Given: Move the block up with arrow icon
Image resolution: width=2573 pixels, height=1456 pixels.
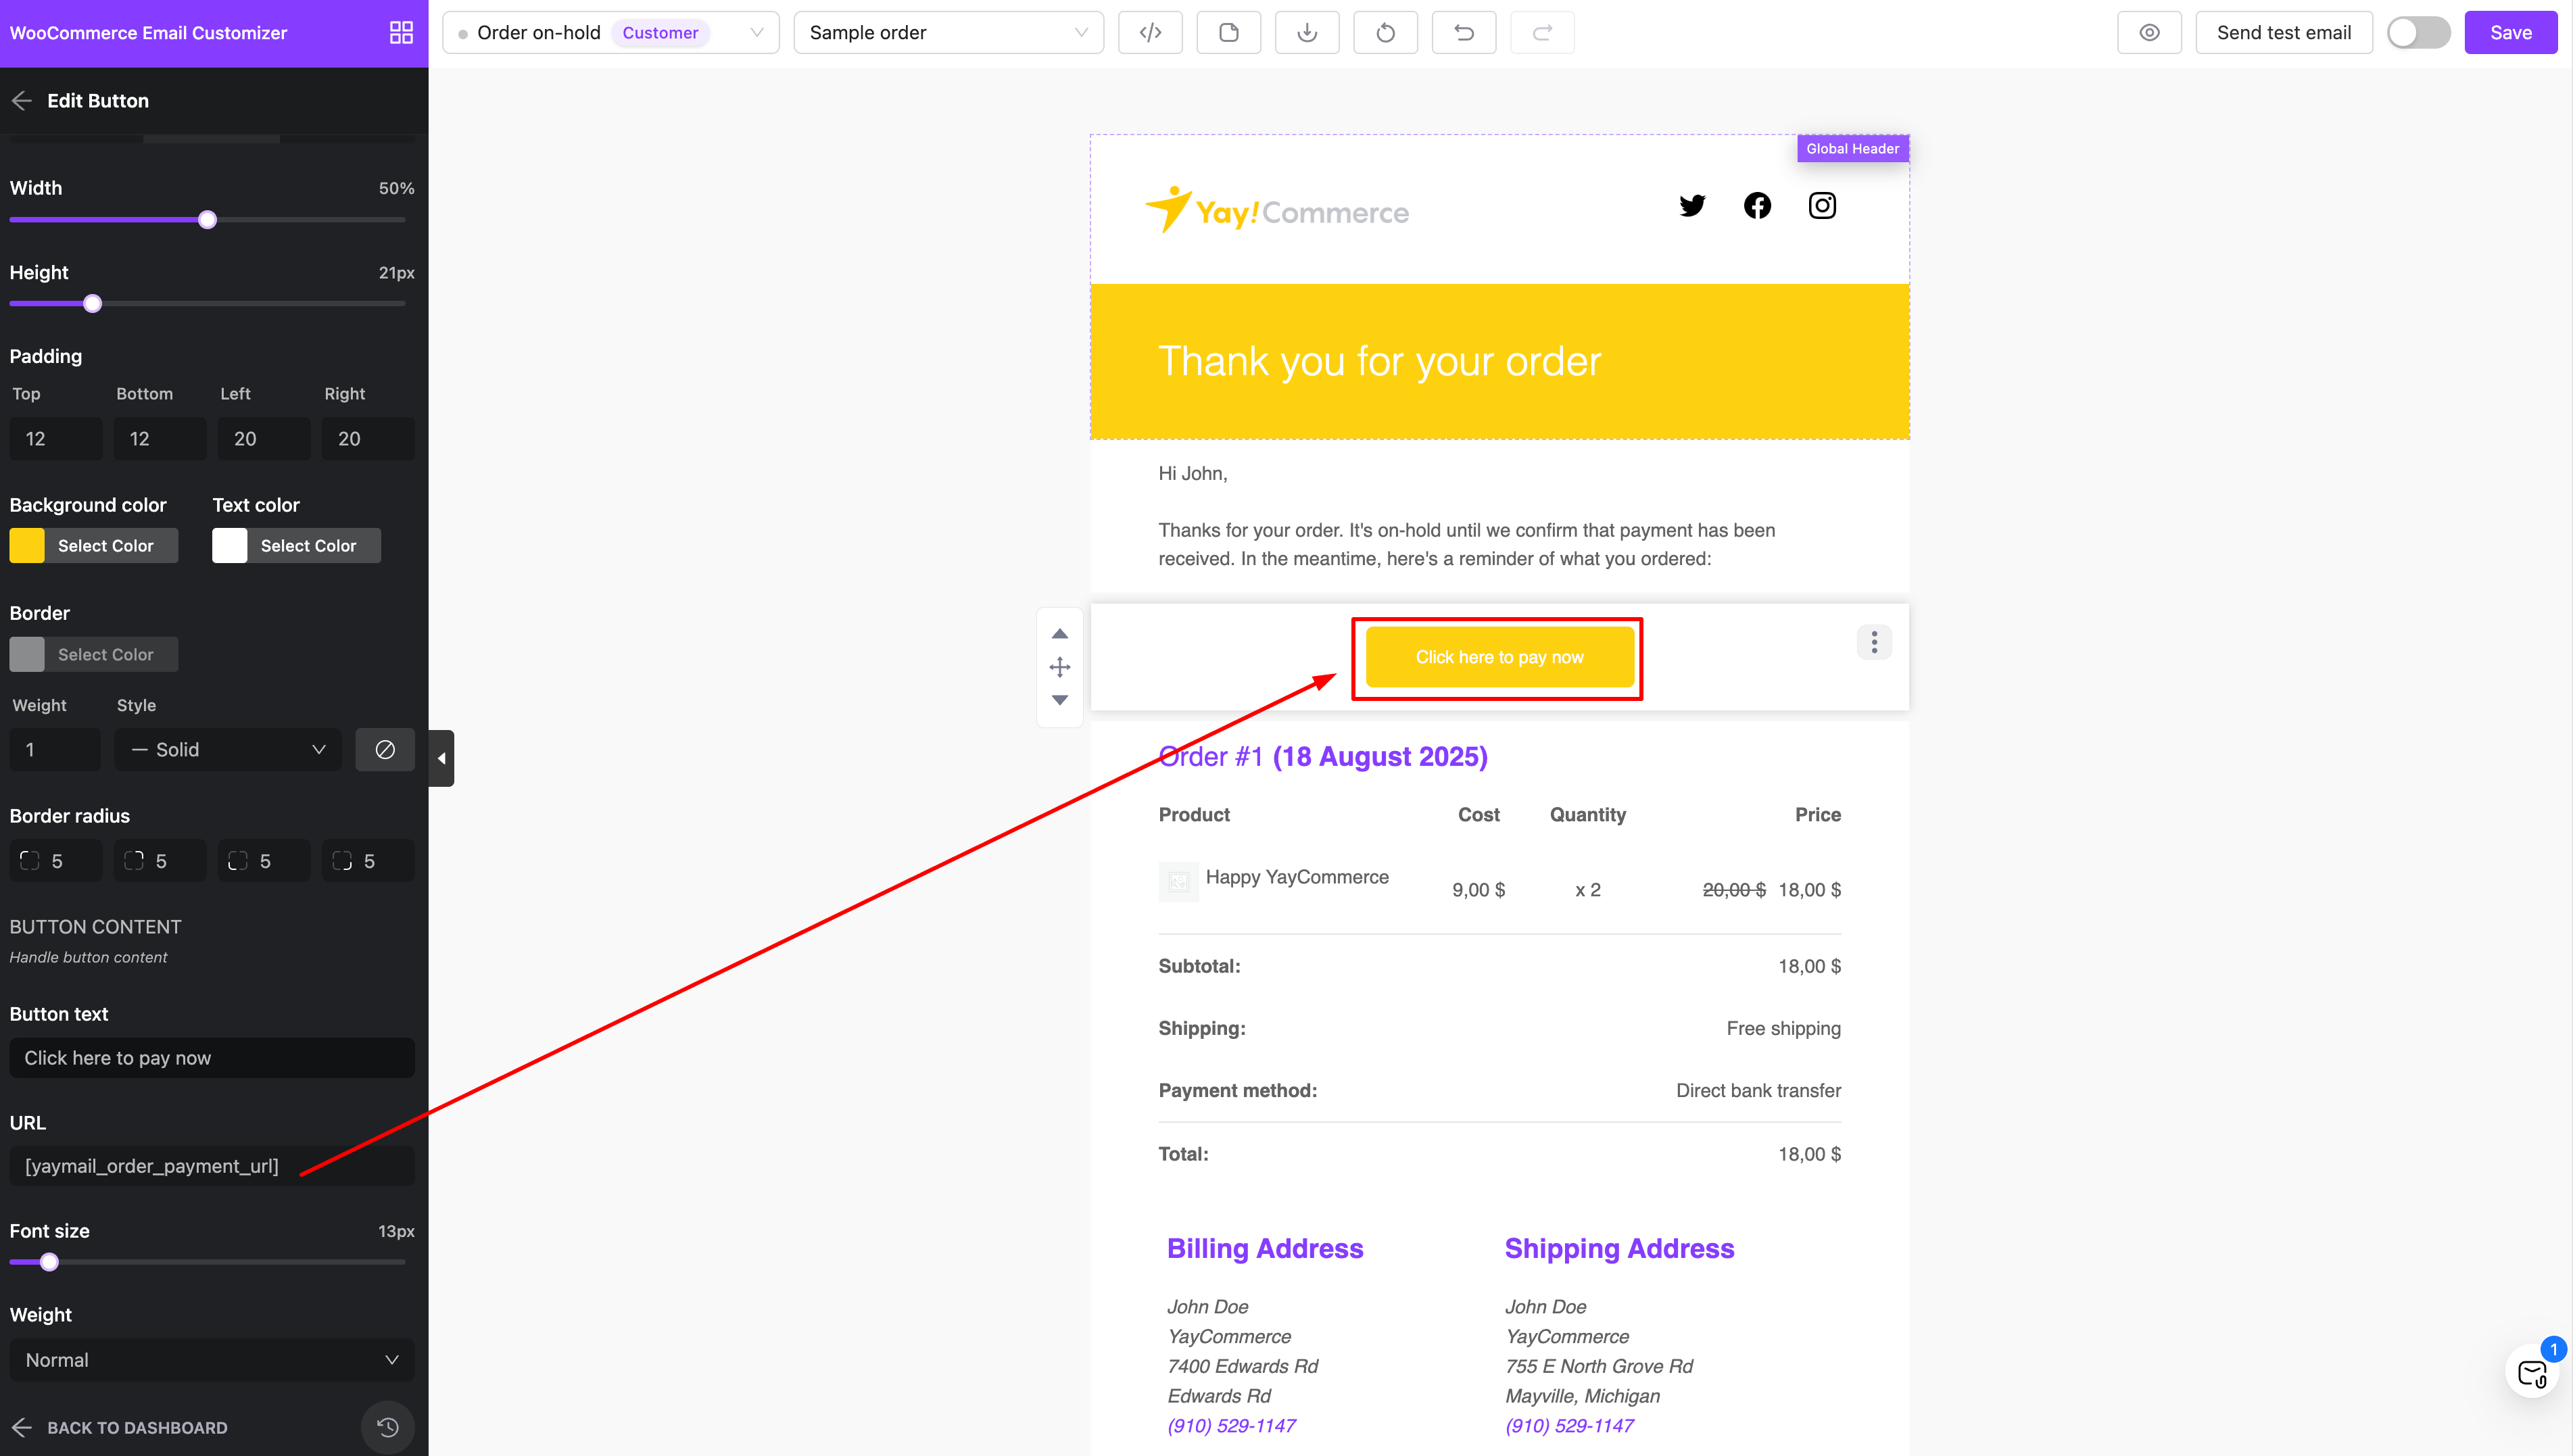Looking at the screenshot, I should coord(1060,634).
